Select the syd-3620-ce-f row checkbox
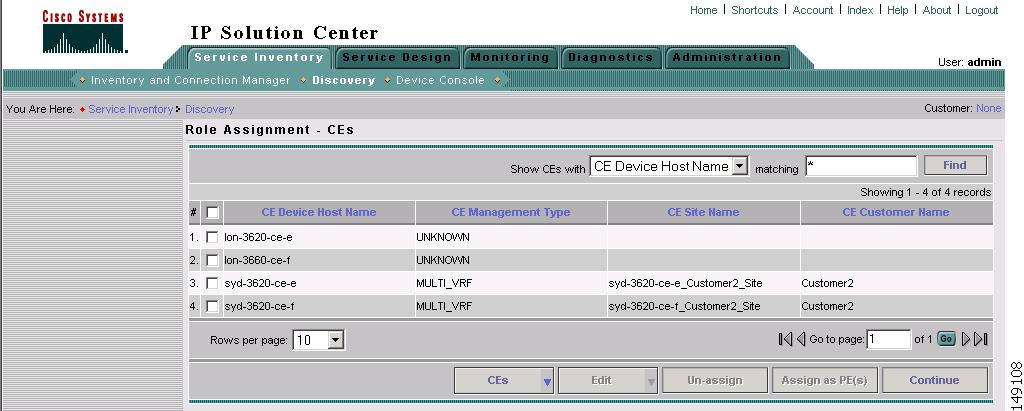 click(212, 306)
